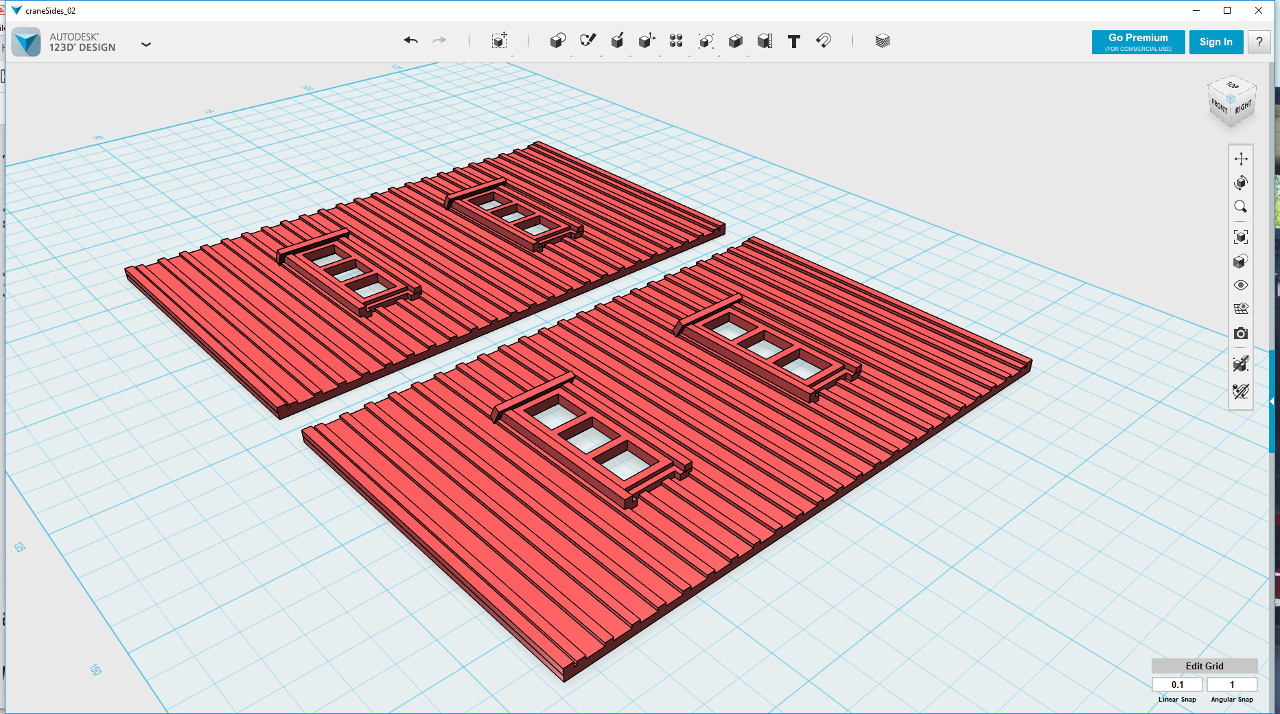Viewport: 1280px width, 714px height.
Task: Open the Grouping tool
Action: pos(706,41)
